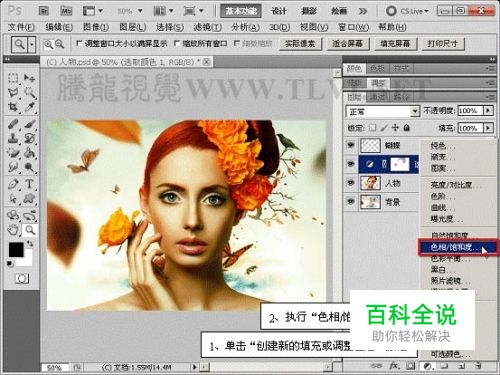Enable 缩放所有窗口 checkbox
This screenshot has height=375, width=500.
click(177, 43)
